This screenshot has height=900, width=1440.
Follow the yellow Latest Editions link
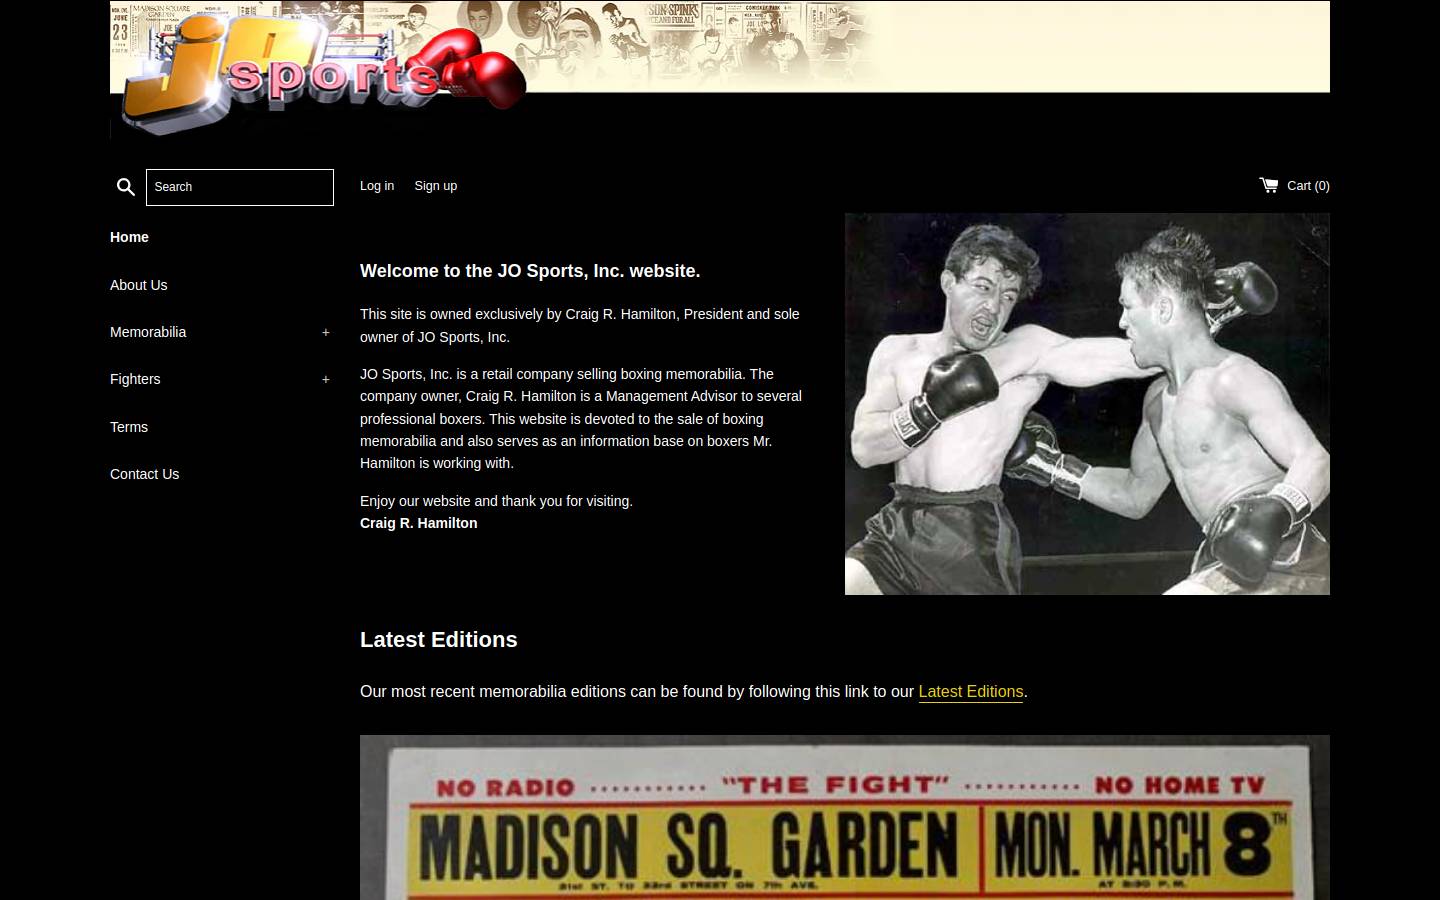[971, 692]
